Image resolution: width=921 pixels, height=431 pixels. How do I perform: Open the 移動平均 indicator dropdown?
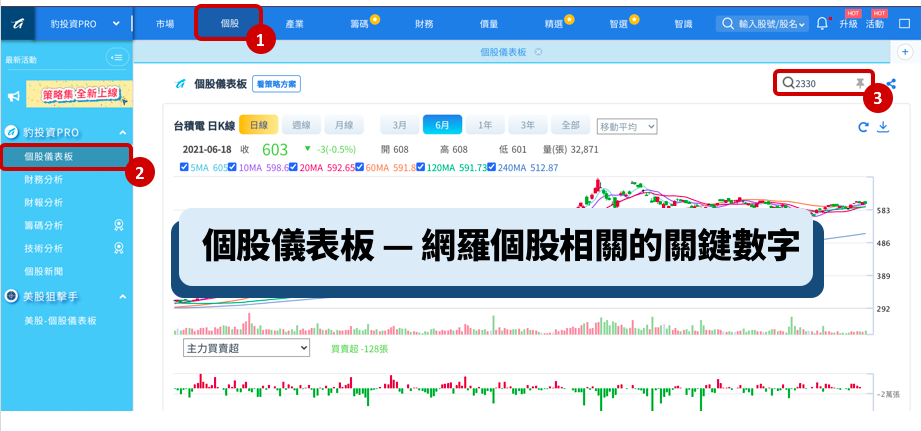pyautogui.click(x=627, y=126)
